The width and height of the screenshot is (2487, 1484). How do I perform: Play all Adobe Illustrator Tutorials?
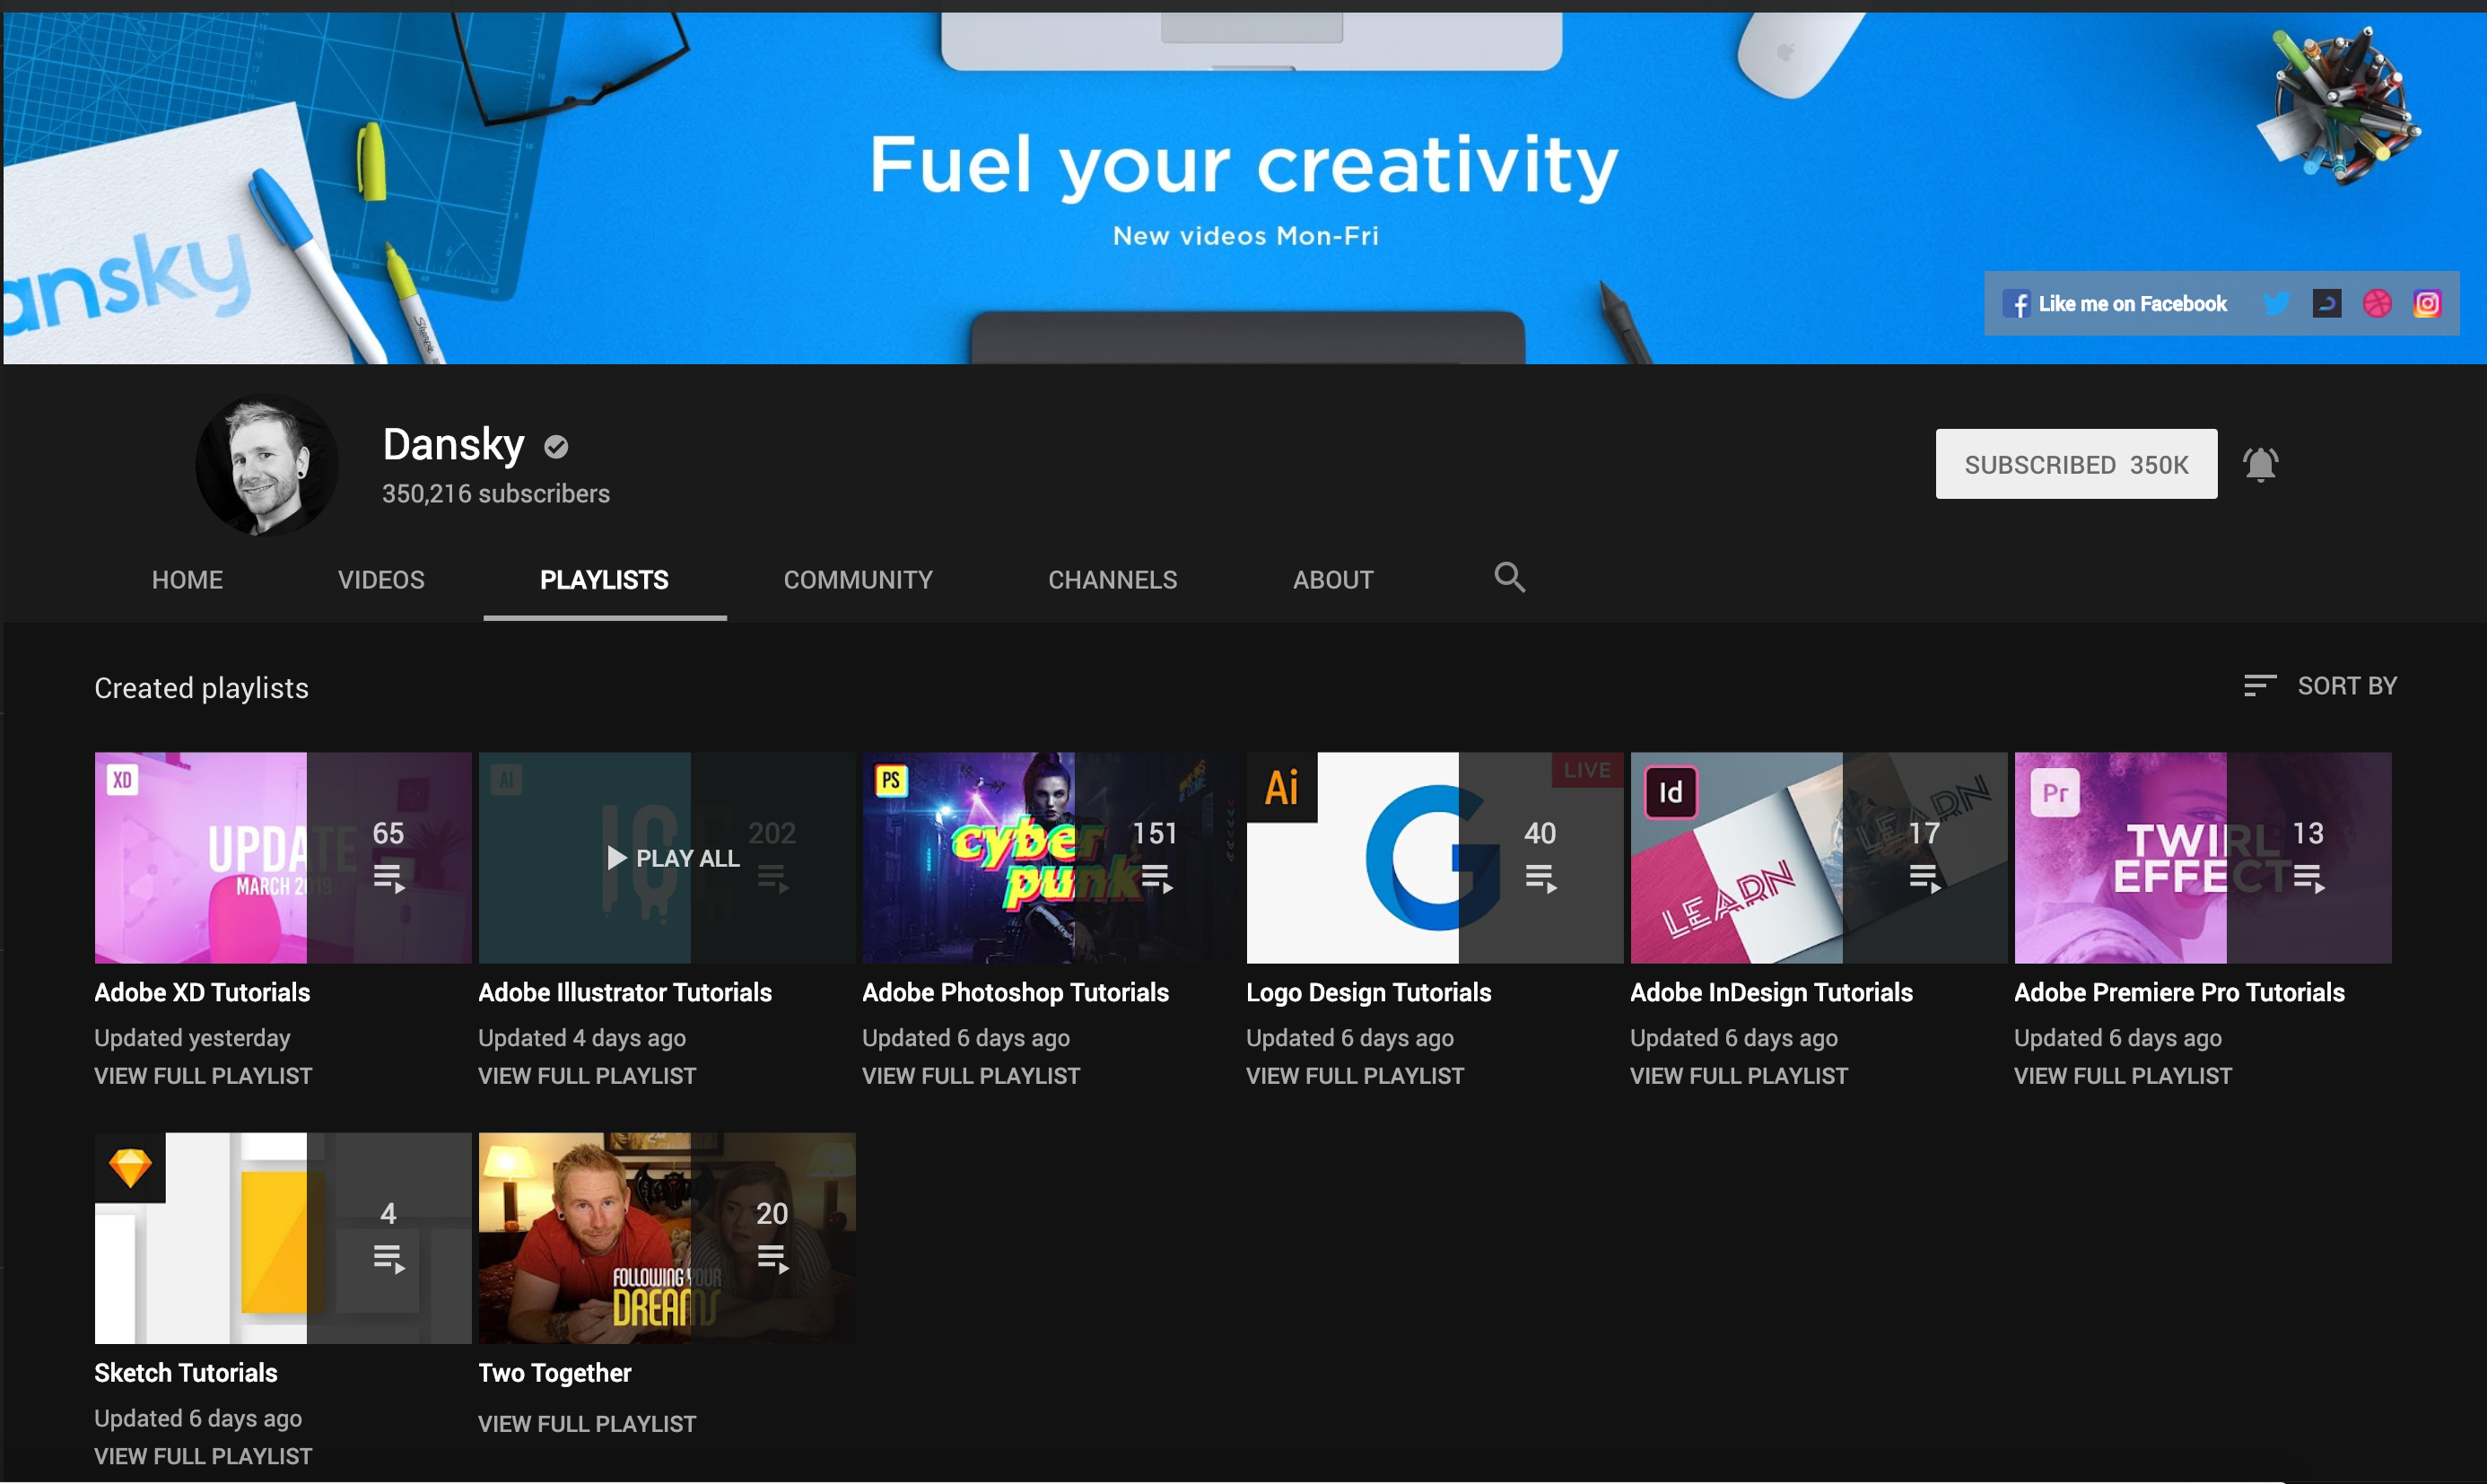(674, 858)
